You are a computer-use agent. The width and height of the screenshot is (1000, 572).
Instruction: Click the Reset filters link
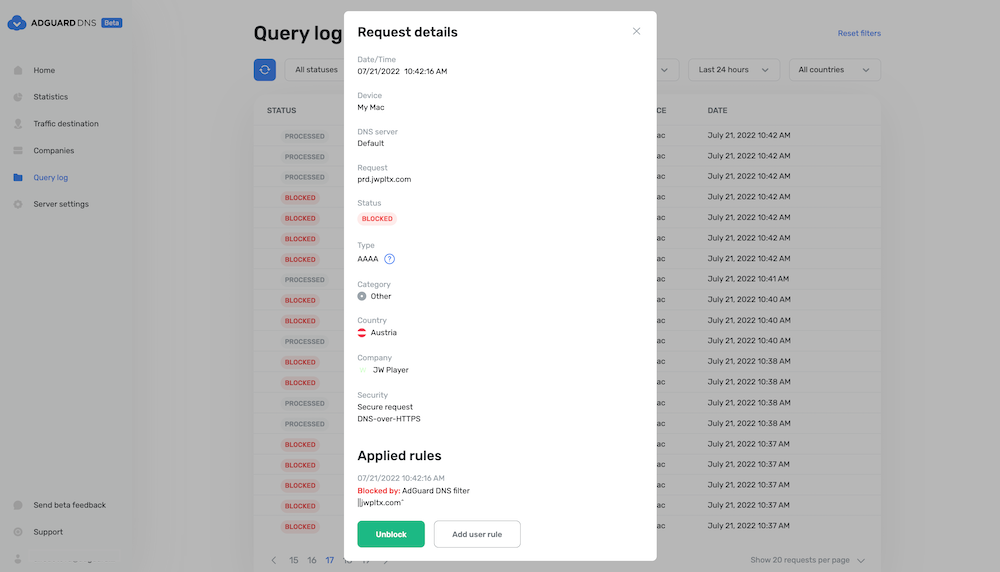click(x=859, y=33)
